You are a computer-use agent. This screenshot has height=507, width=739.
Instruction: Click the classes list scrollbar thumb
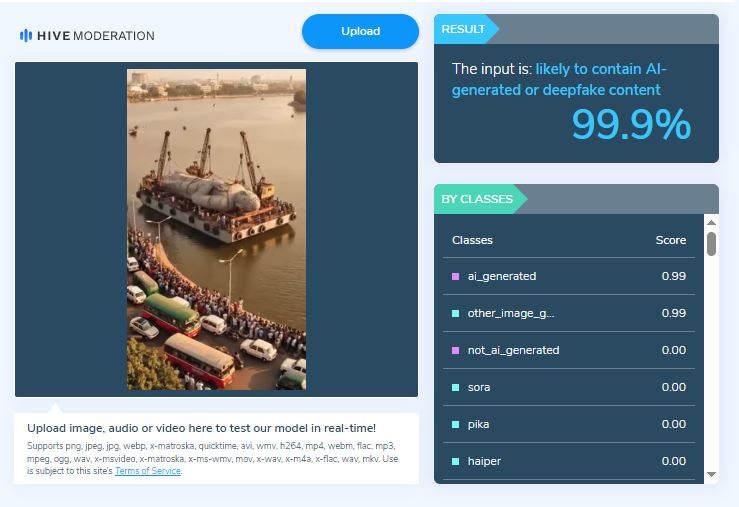pos(711,244)
